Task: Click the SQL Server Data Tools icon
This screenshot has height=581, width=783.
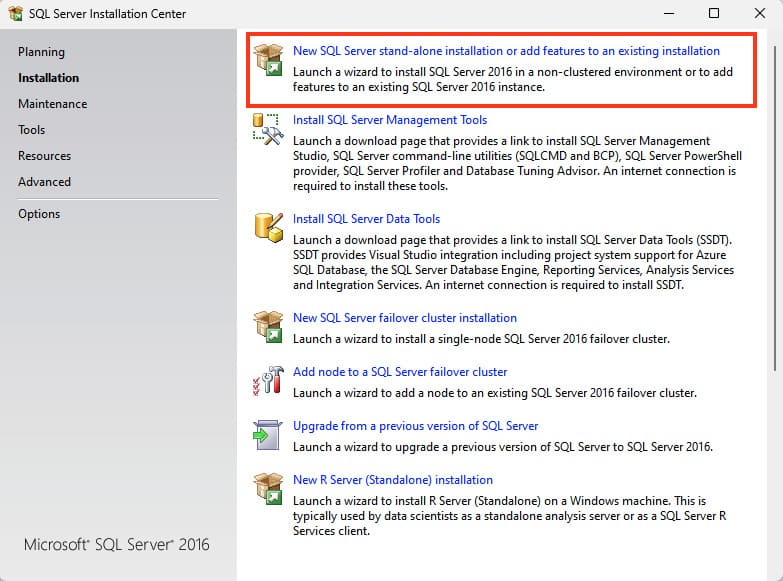Action: tap(269, 227)
